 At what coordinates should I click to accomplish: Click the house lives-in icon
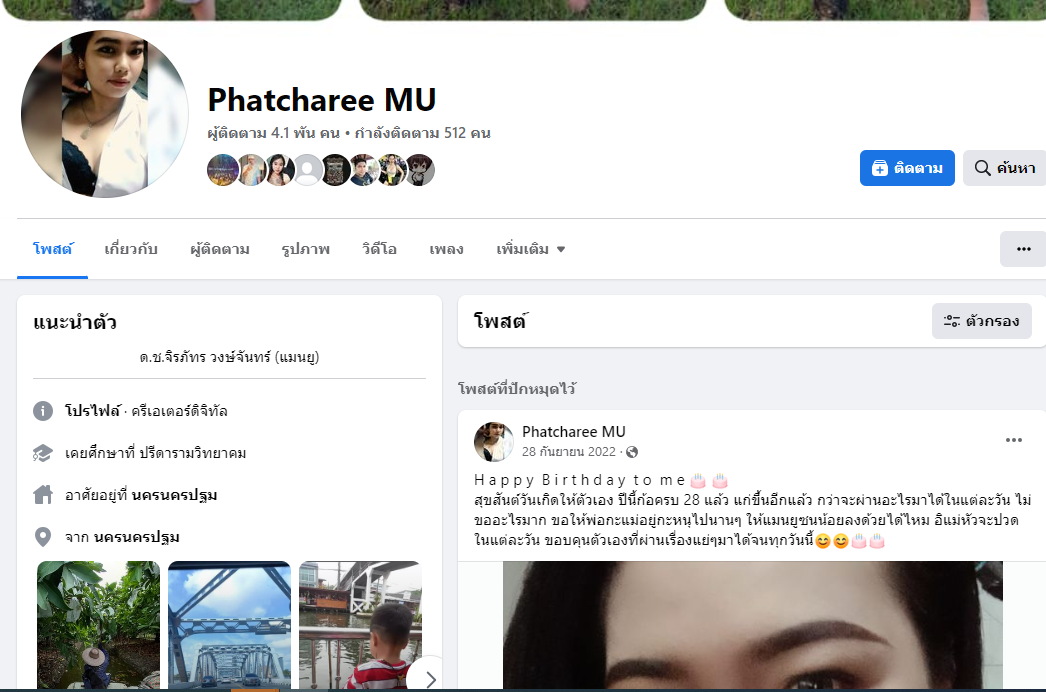(x=43, y=495)
